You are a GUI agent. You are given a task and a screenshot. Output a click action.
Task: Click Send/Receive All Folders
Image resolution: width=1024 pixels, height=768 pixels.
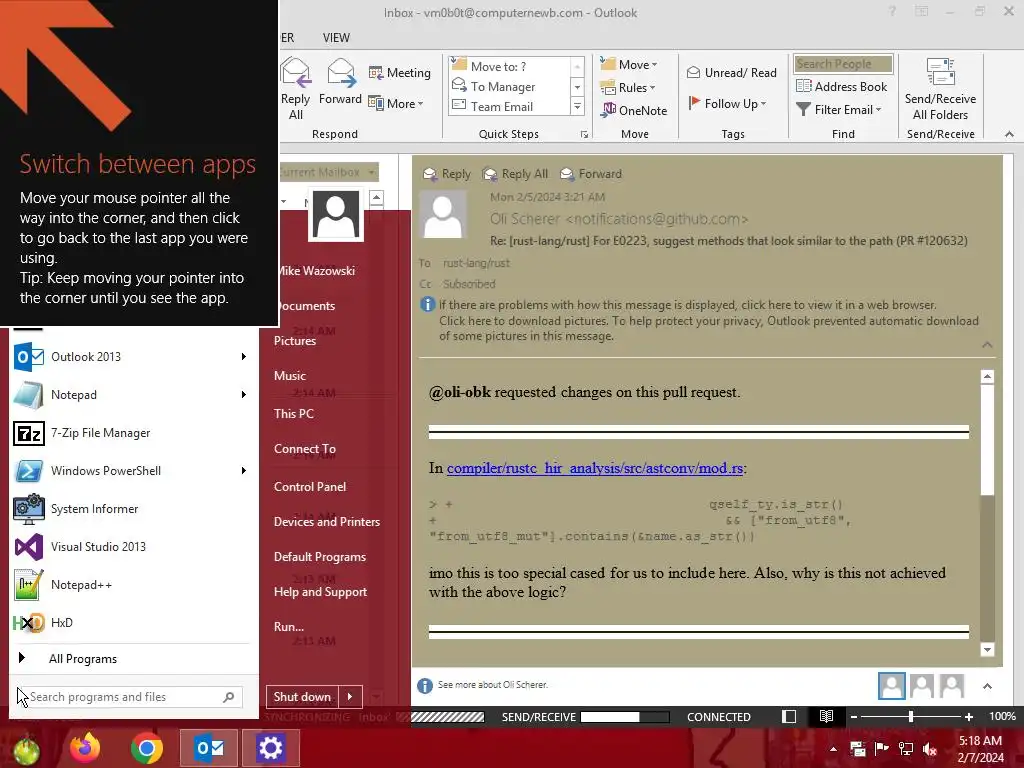tap(940, 89)
